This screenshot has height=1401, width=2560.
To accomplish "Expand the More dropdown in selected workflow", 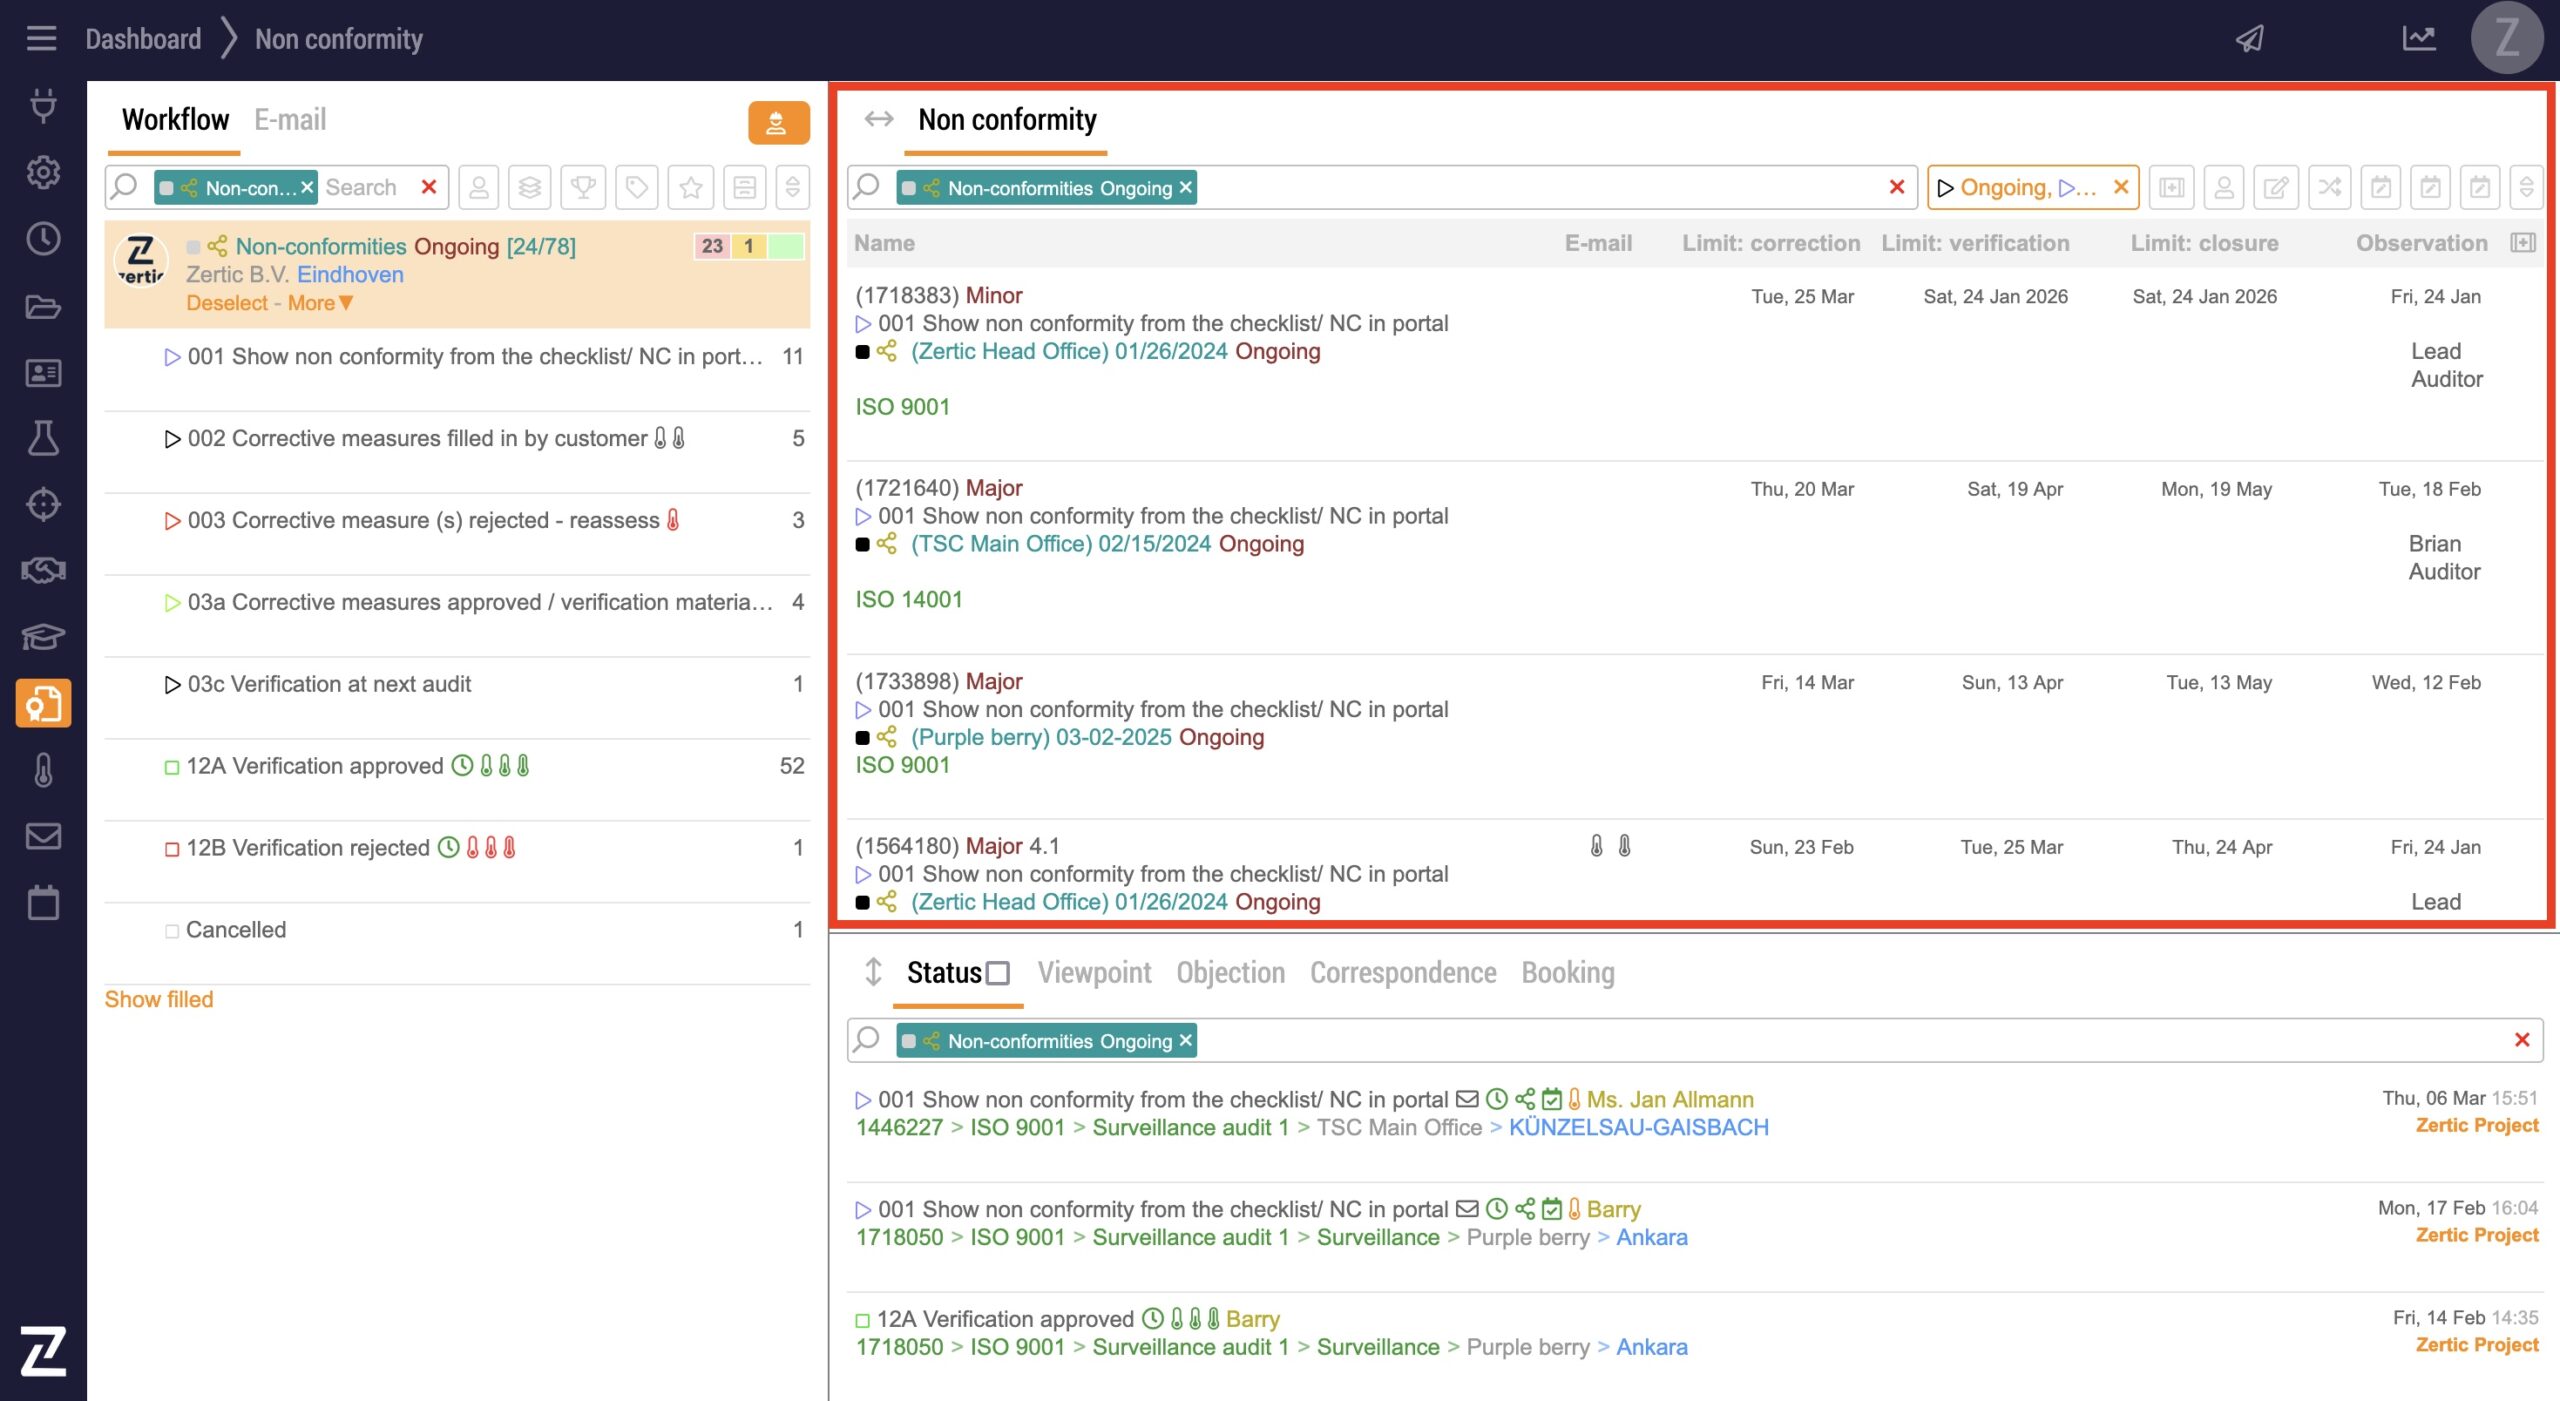I will (x=320, y=303).
